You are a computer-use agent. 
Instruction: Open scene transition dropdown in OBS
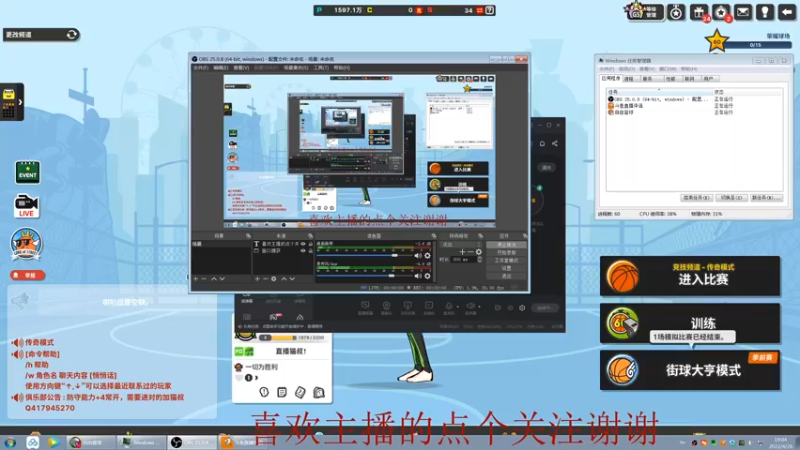460,244
